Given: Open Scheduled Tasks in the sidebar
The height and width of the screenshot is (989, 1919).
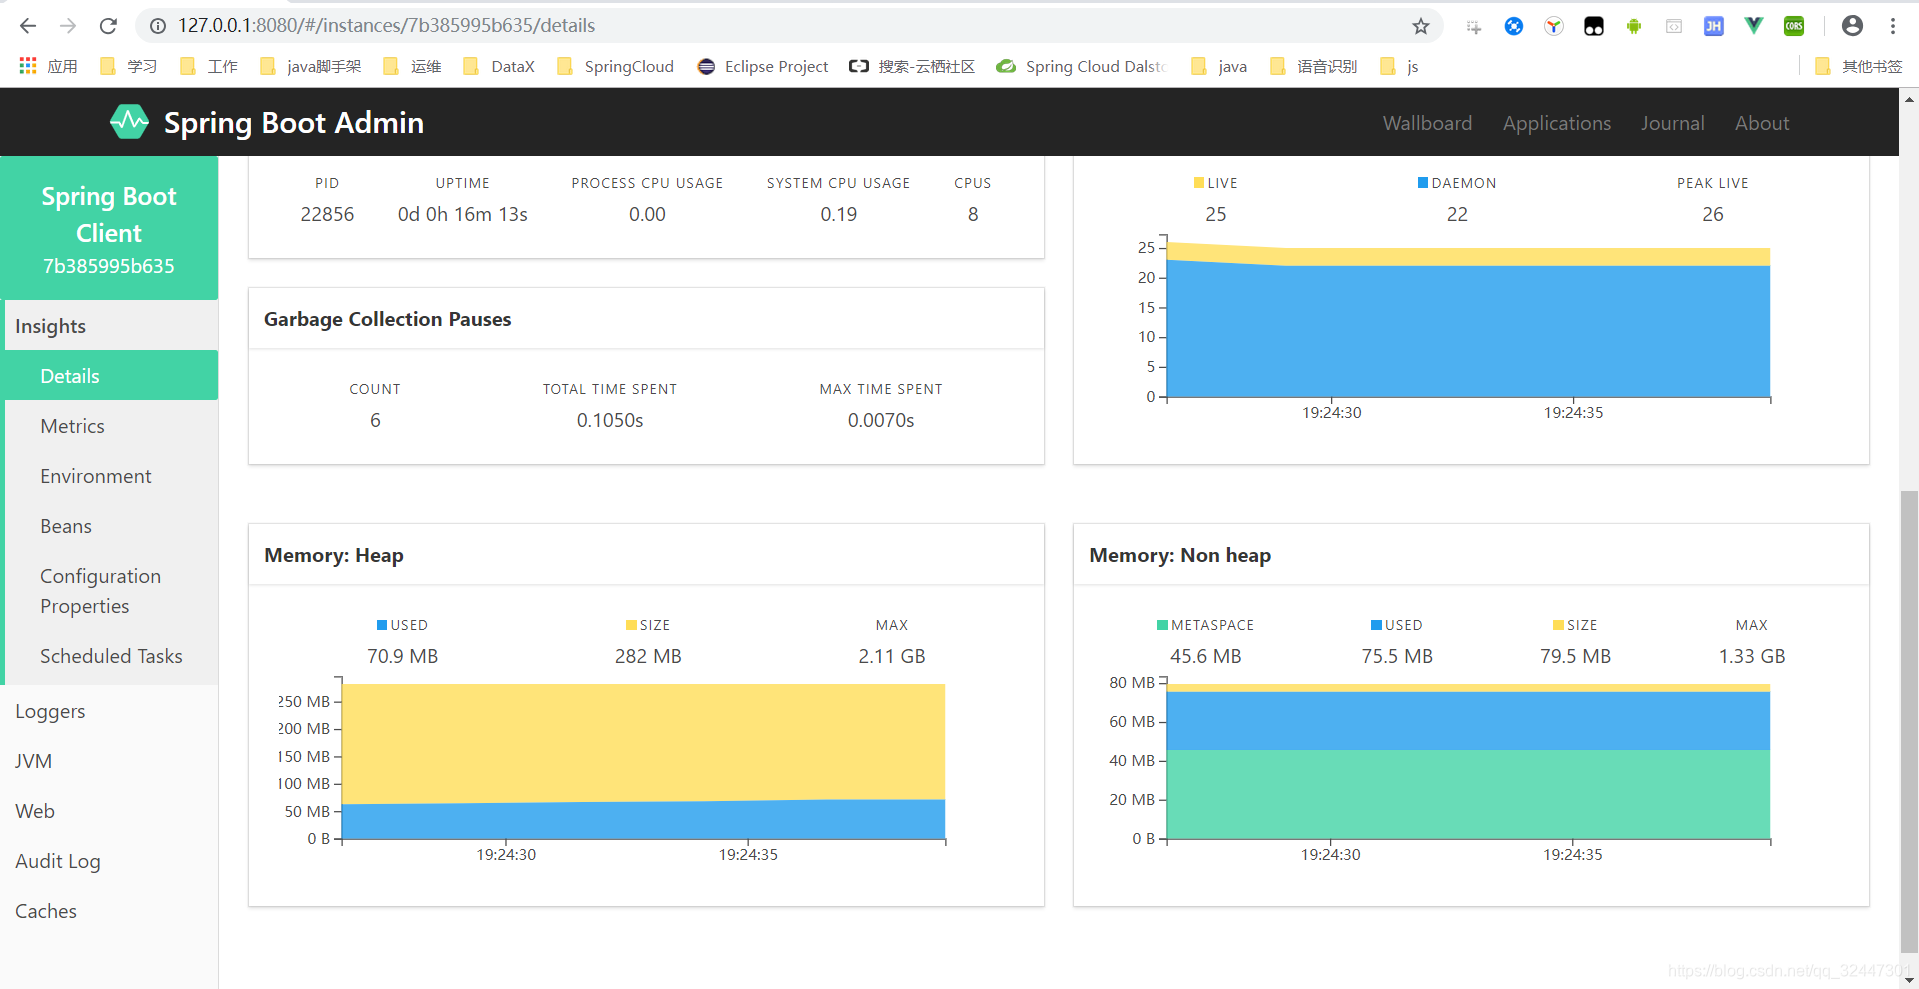Looking at the screenshot, I should (x=111, y=656).
